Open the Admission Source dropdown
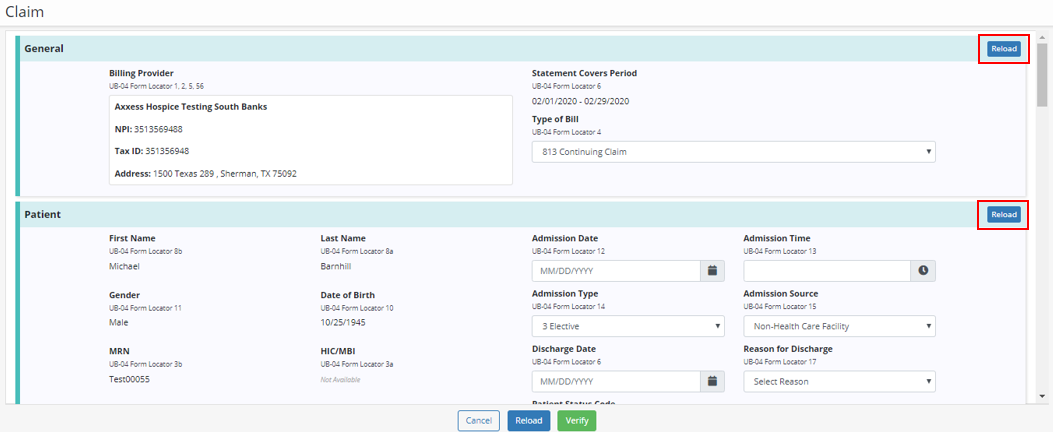Viewport: 1053px width, 432px height. tap(839, 326)
